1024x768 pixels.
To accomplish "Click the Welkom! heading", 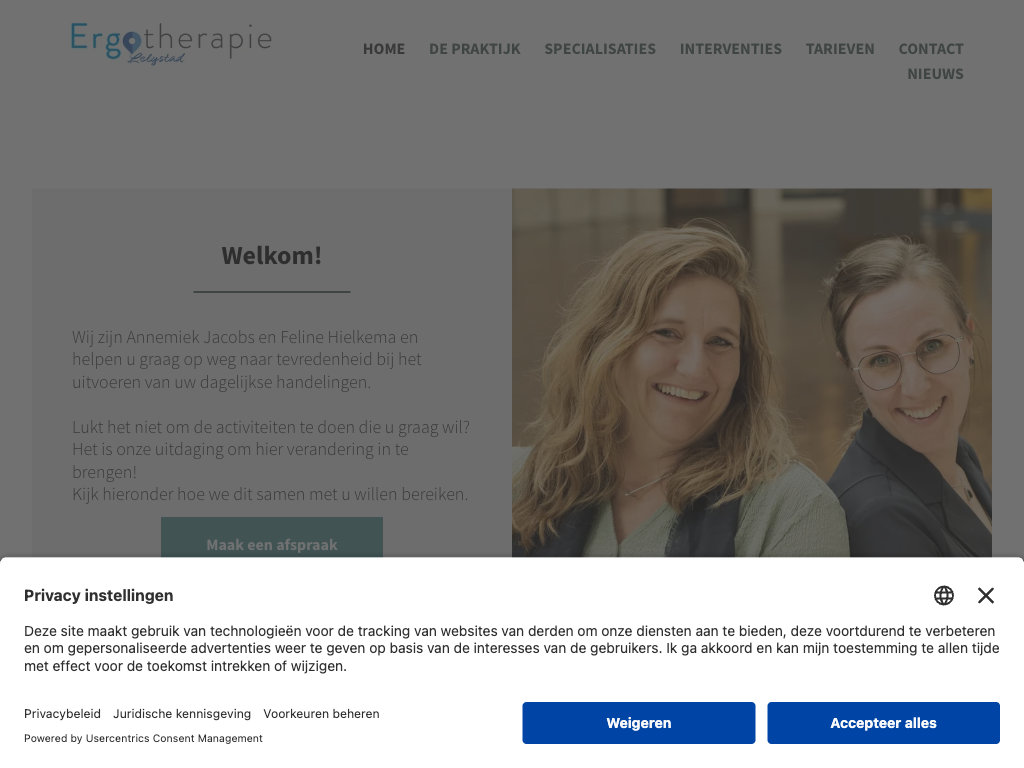I will pos(272,255).
